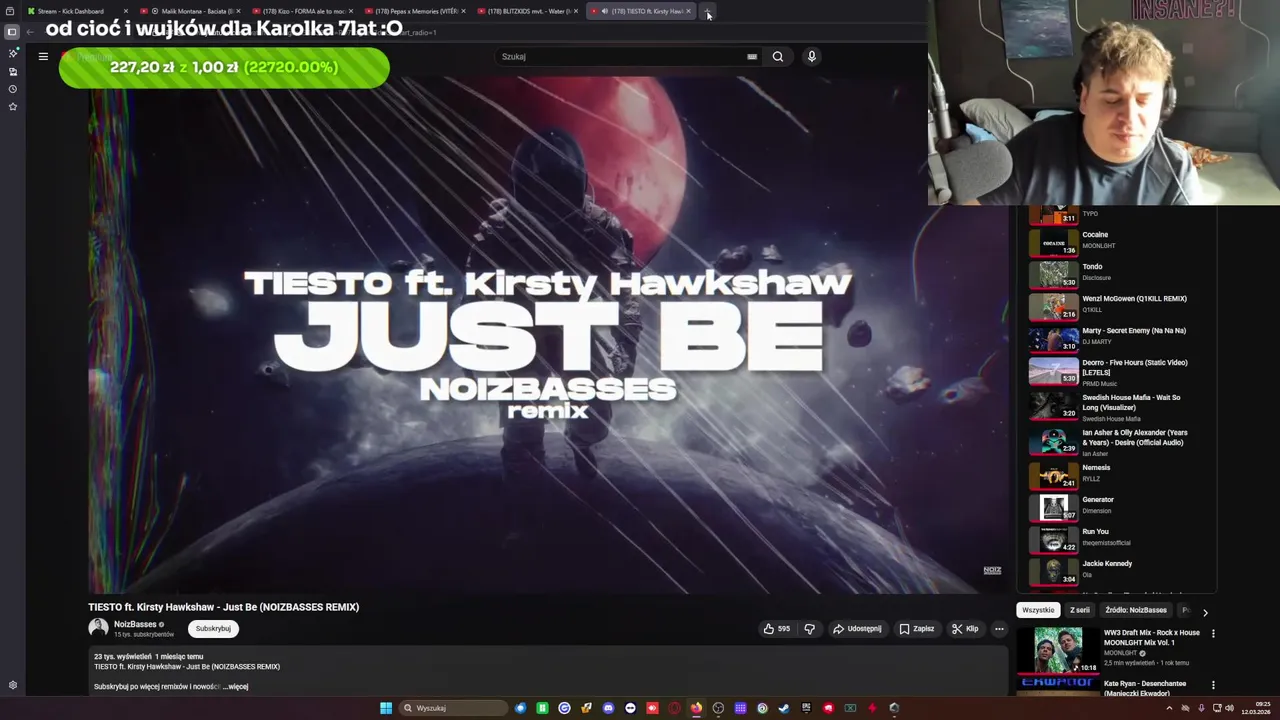
Task: Click the Klip clip button
Action: click(965, 629)
